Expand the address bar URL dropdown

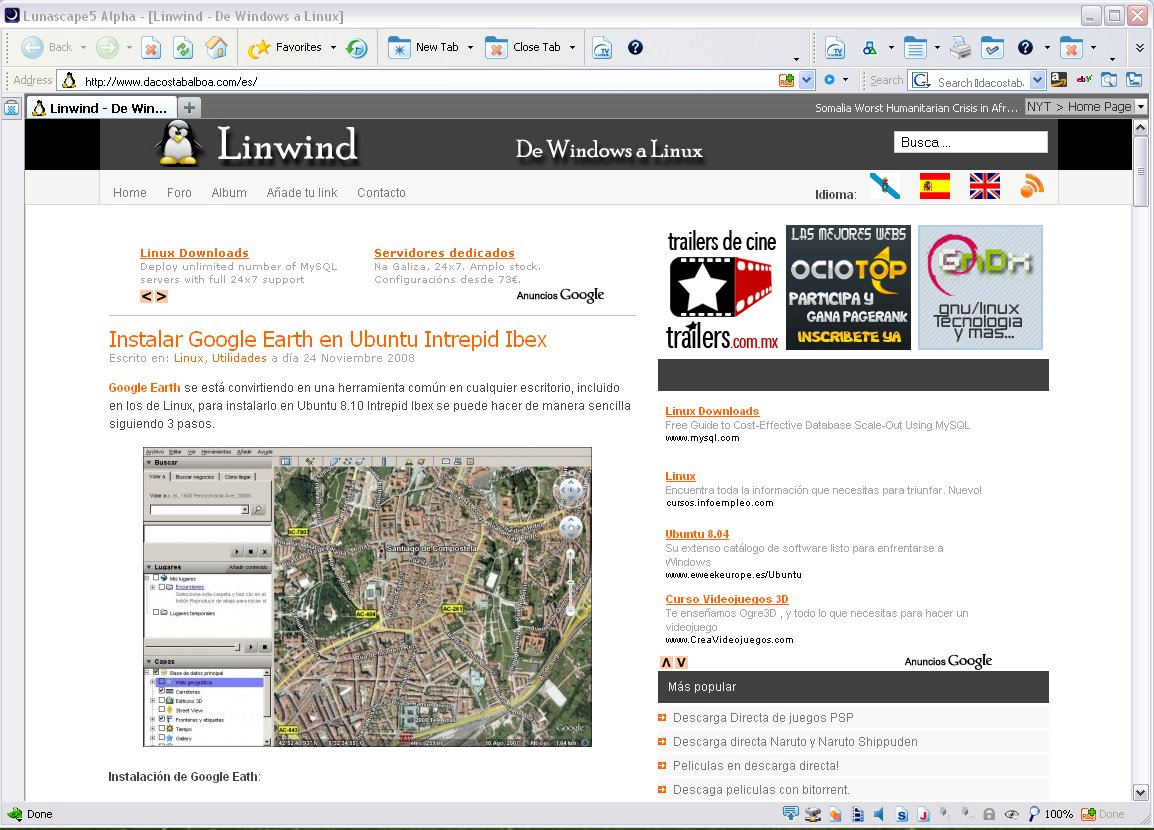tap(807, 80)
